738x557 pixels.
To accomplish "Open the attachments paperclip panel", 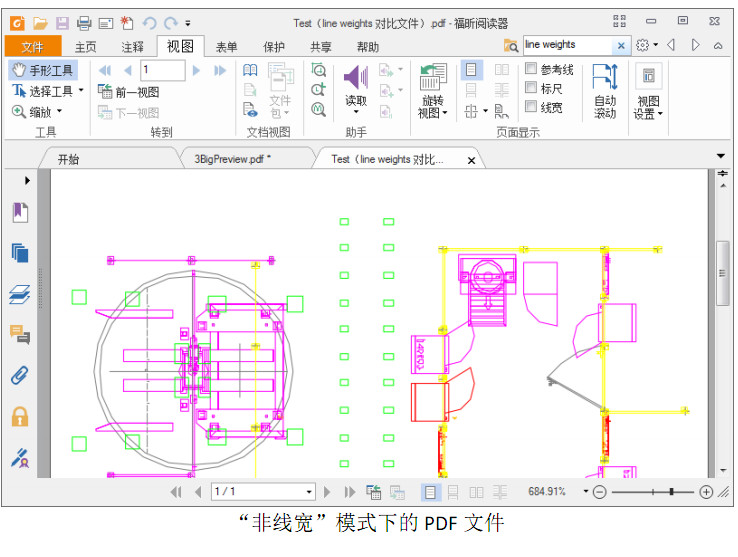I will point(20,376).
